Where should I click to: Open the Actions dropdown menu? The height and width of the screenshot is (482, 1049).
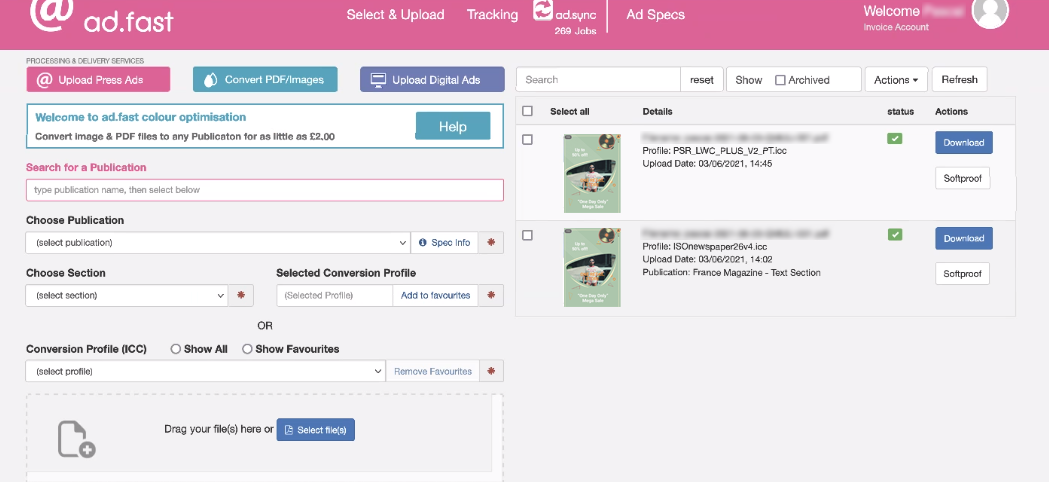pos(896,80)
